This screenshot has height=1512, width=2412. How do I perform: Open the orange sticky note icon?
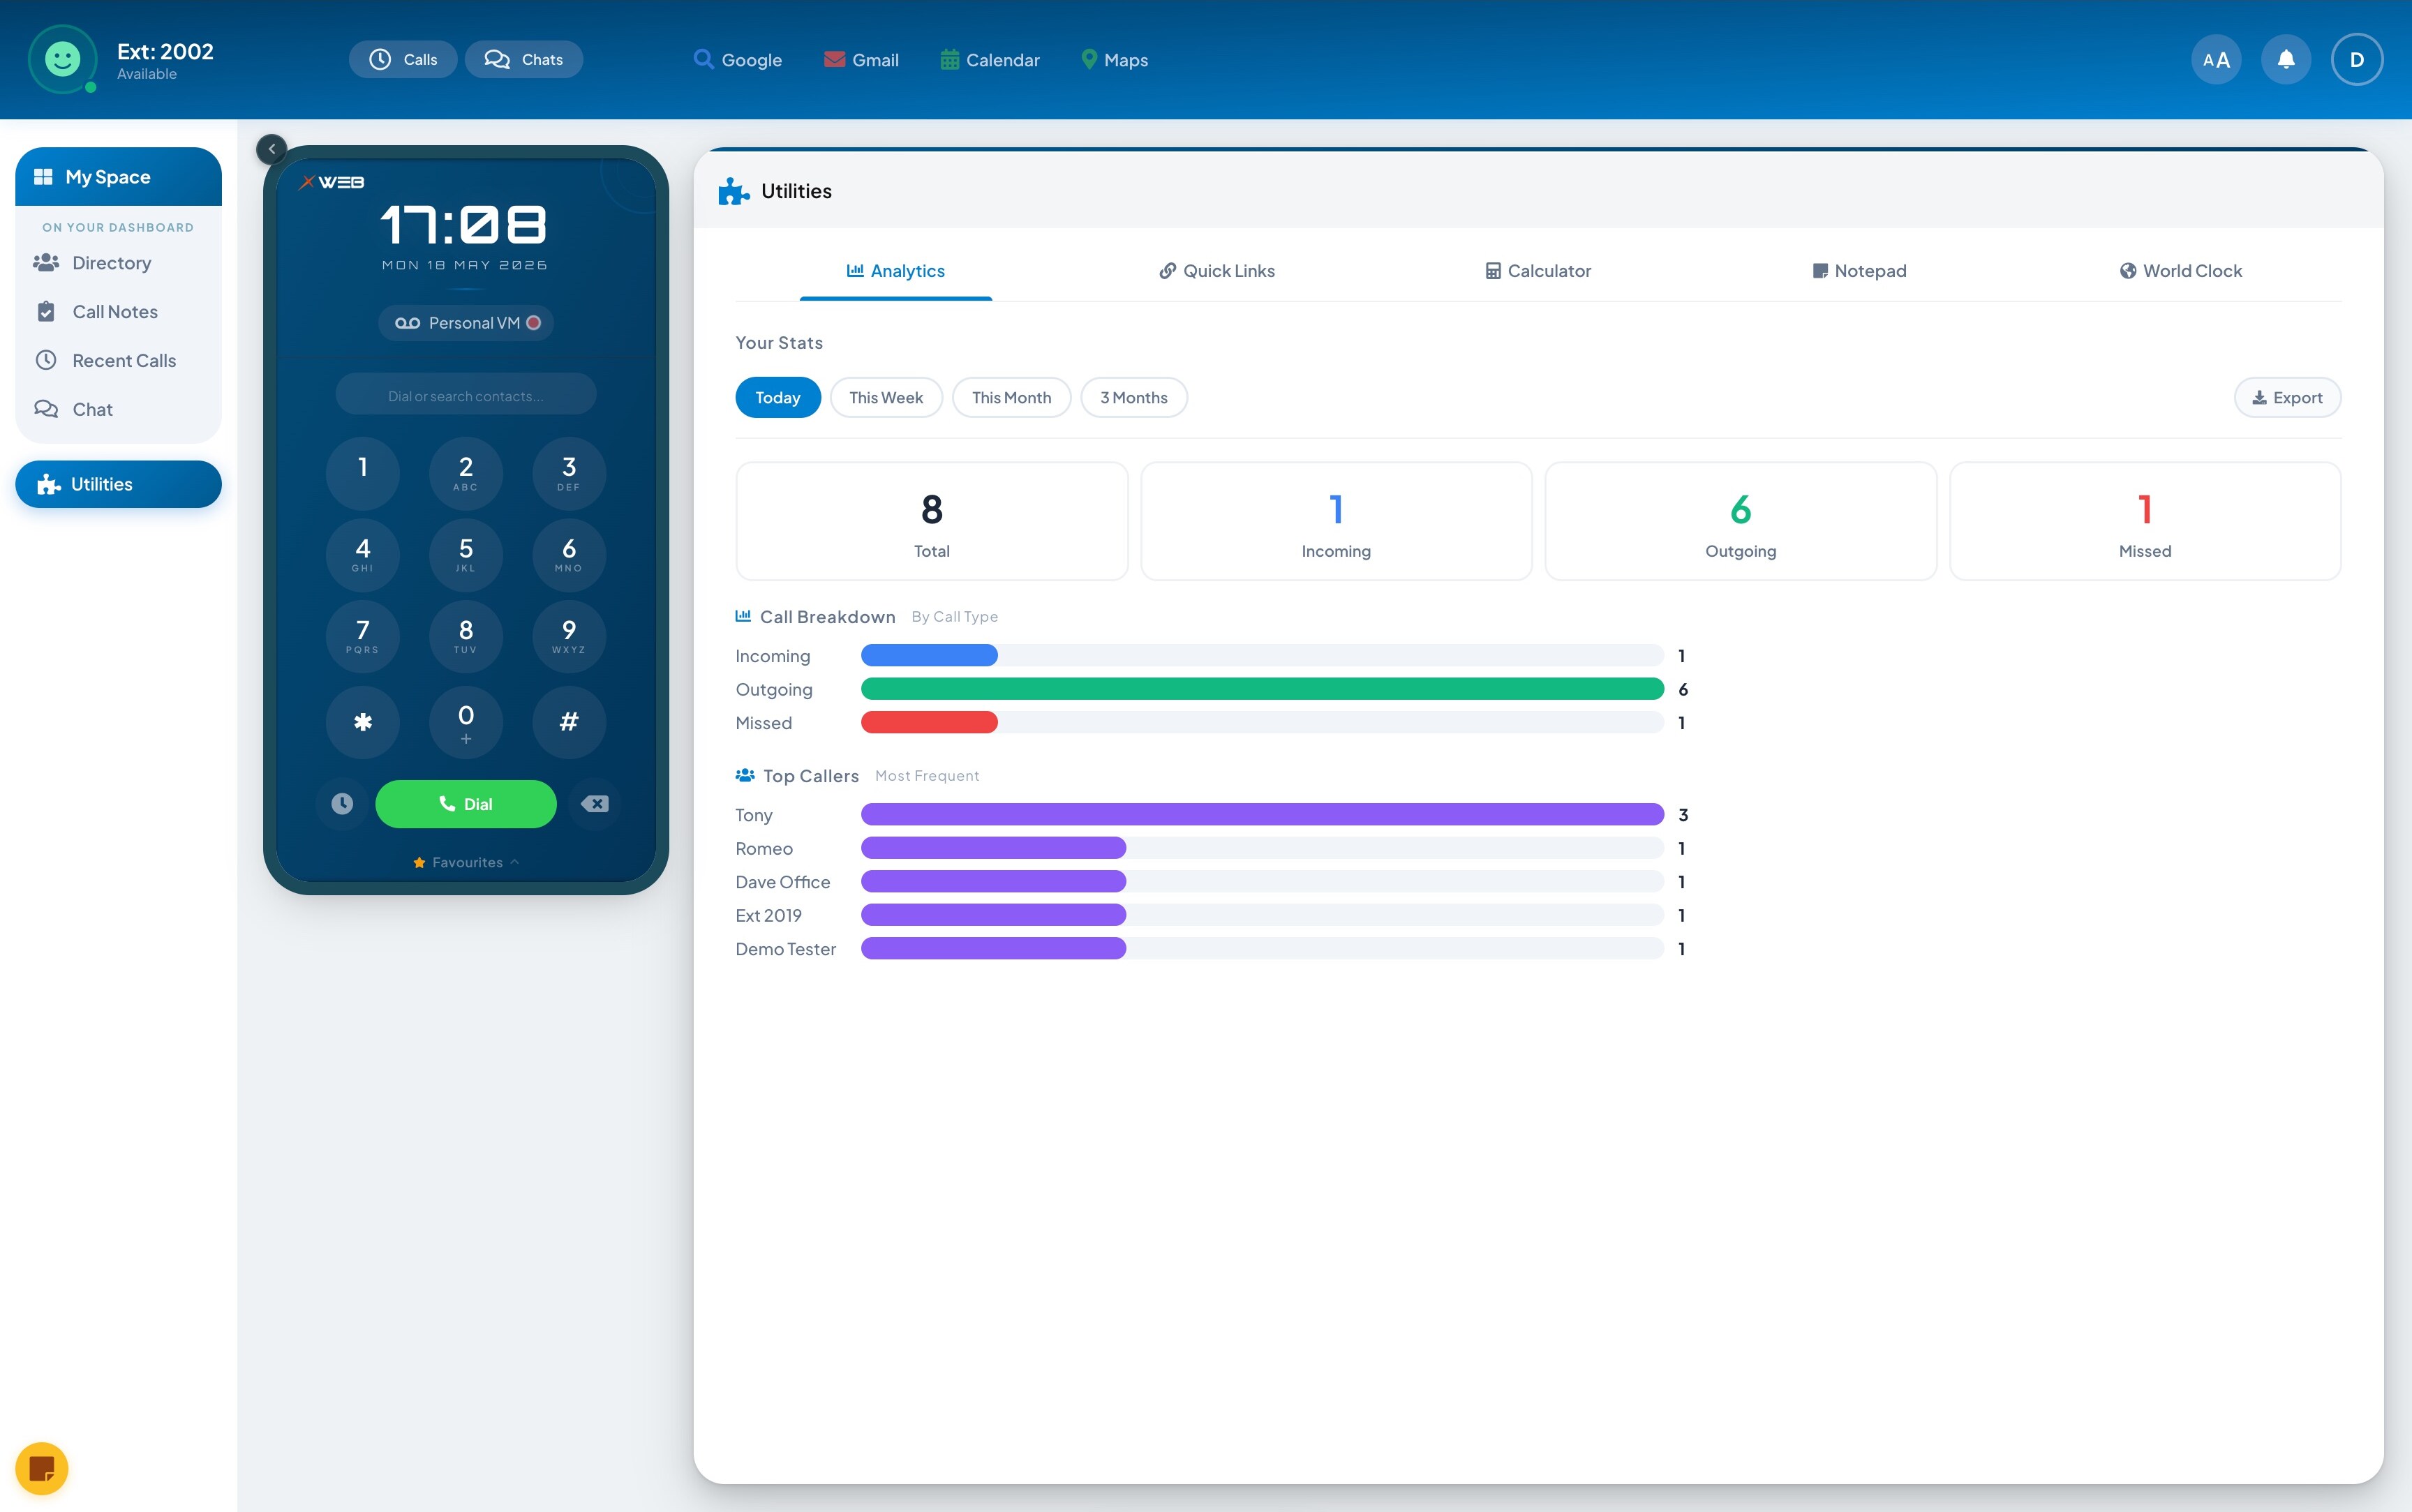click(x=42, y=1469)
